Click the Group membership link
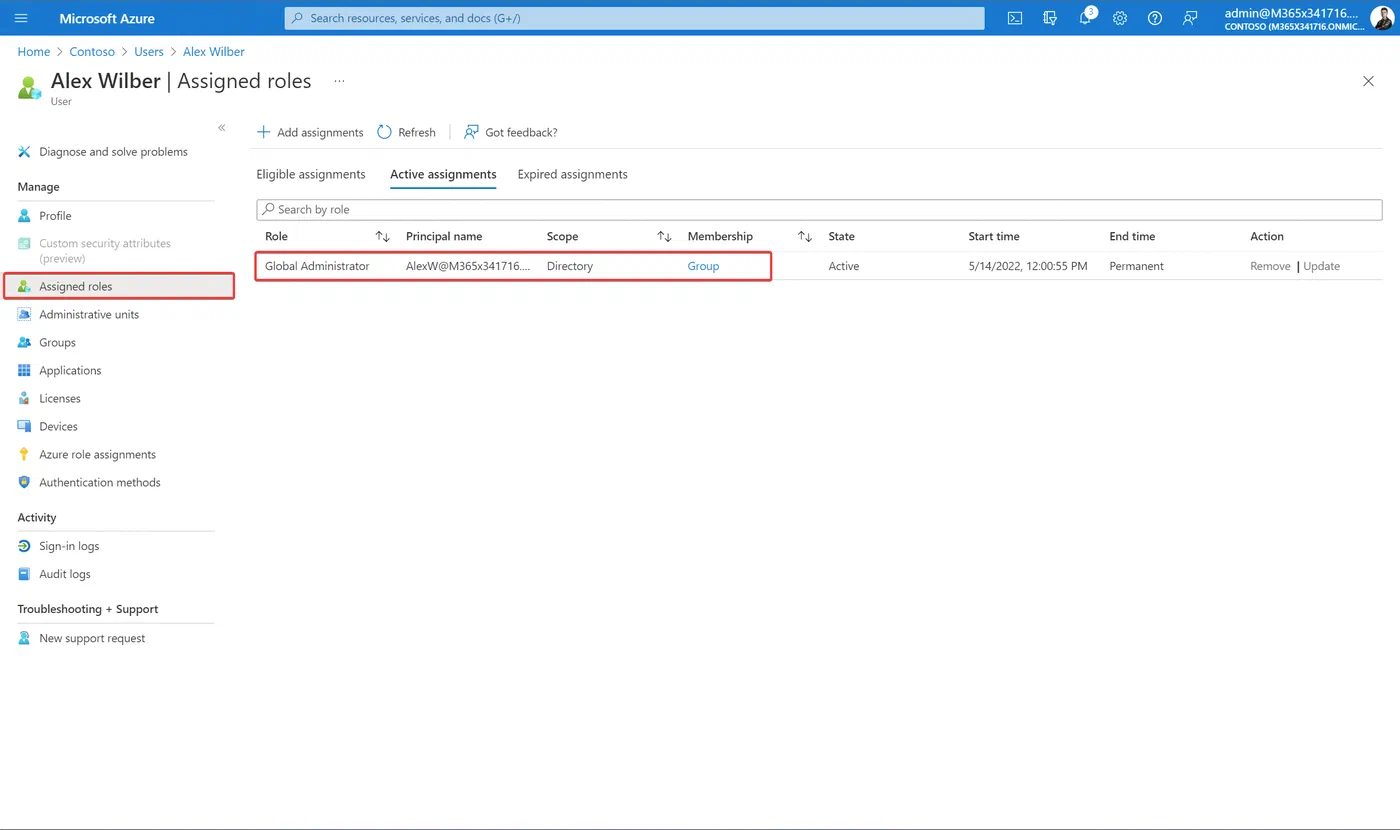This screenshot has width=1400, height=830. click(x=703, y=266)
